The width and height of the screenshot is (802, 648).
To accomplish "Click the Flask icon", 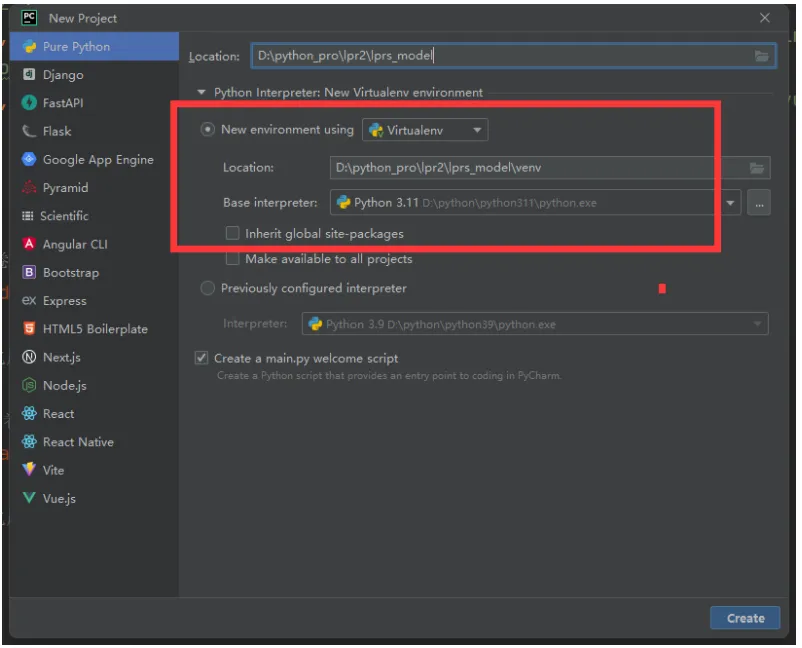I will click(x=29, y=131).
